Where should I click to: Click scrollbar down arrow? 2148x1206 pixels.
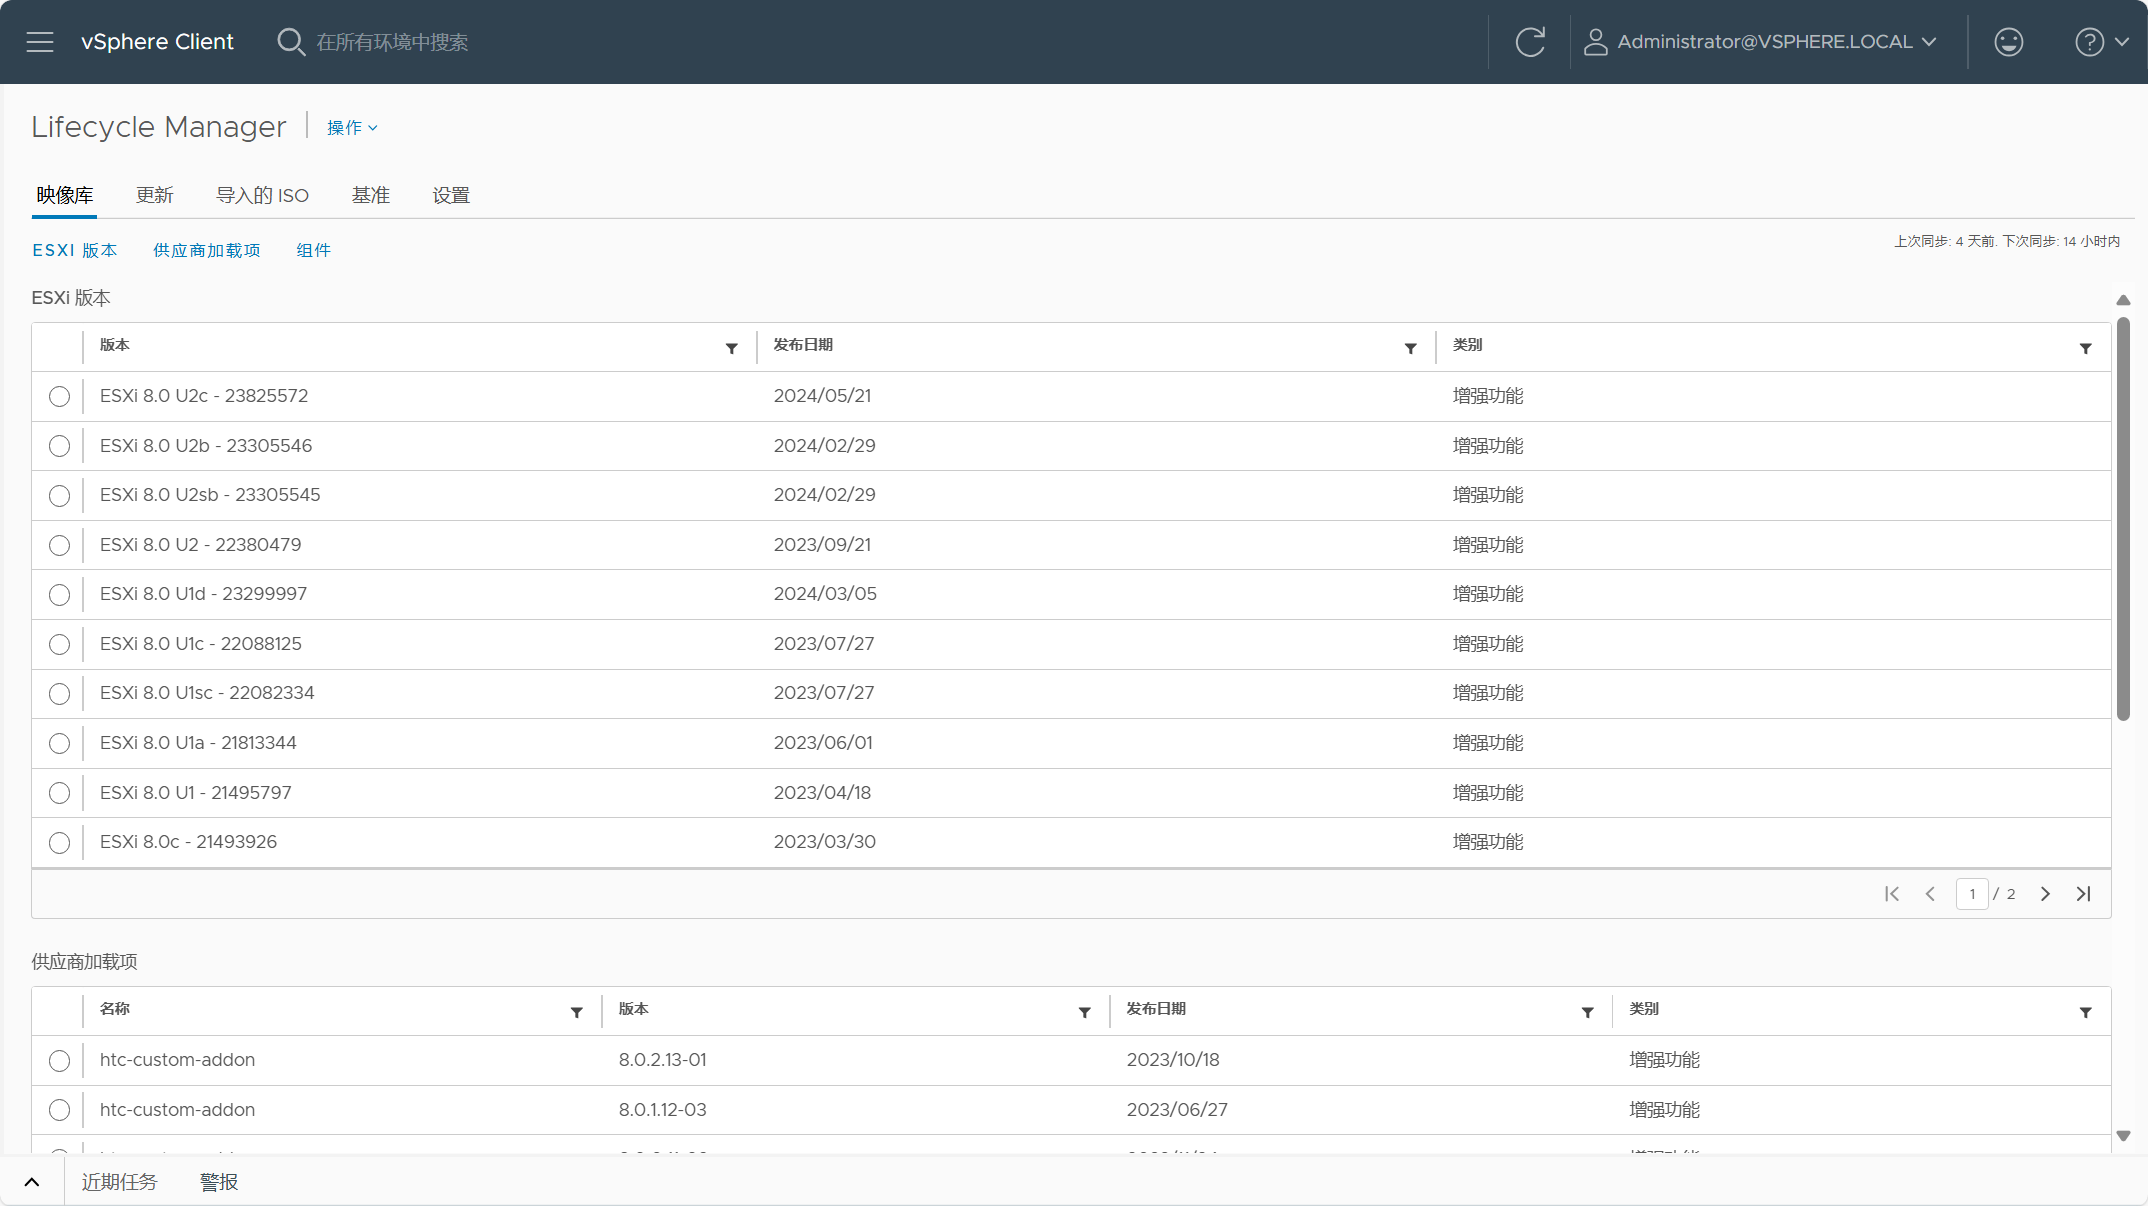[2123, 1136]
